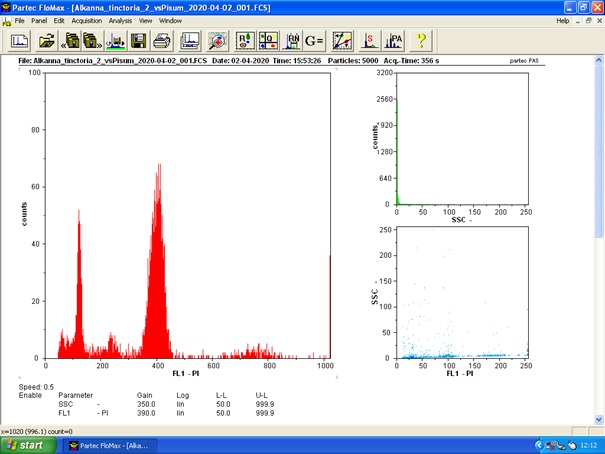Click the acquisition start icon with green bar

(115, 41)
